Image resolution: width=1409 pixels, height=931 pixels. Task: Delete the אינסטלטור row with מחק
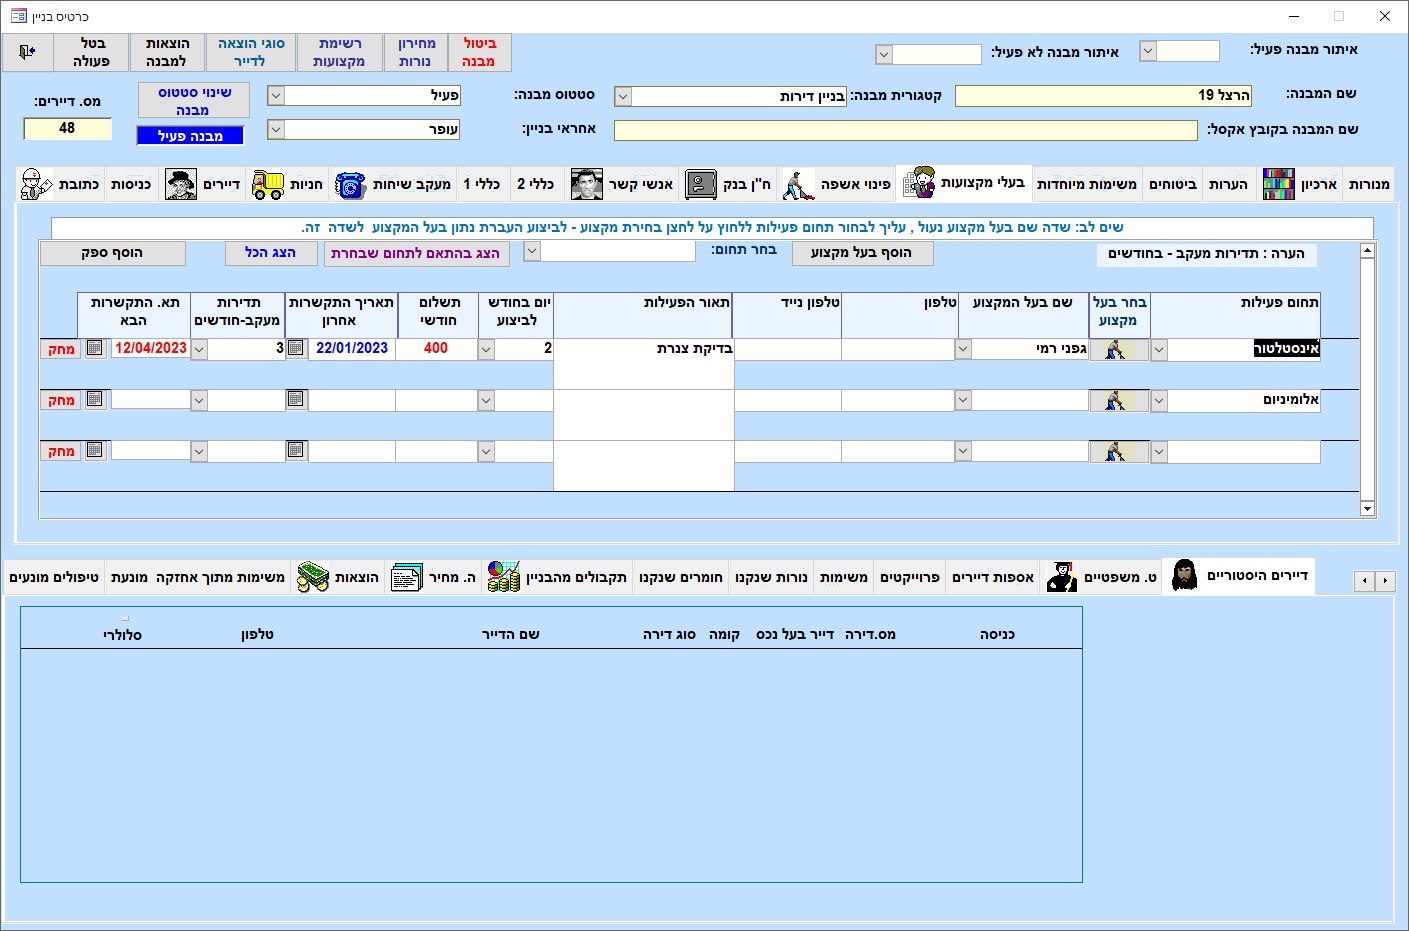61,349
